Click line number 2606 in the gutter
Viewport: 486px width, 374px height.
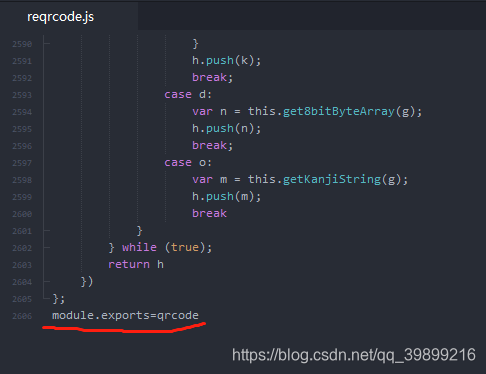[22, 316]
